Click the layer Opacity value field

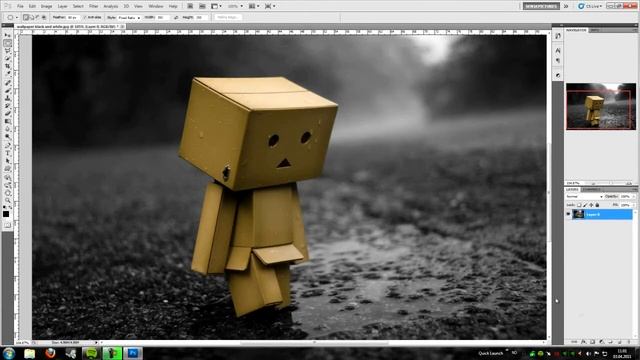tap(626, 197)
